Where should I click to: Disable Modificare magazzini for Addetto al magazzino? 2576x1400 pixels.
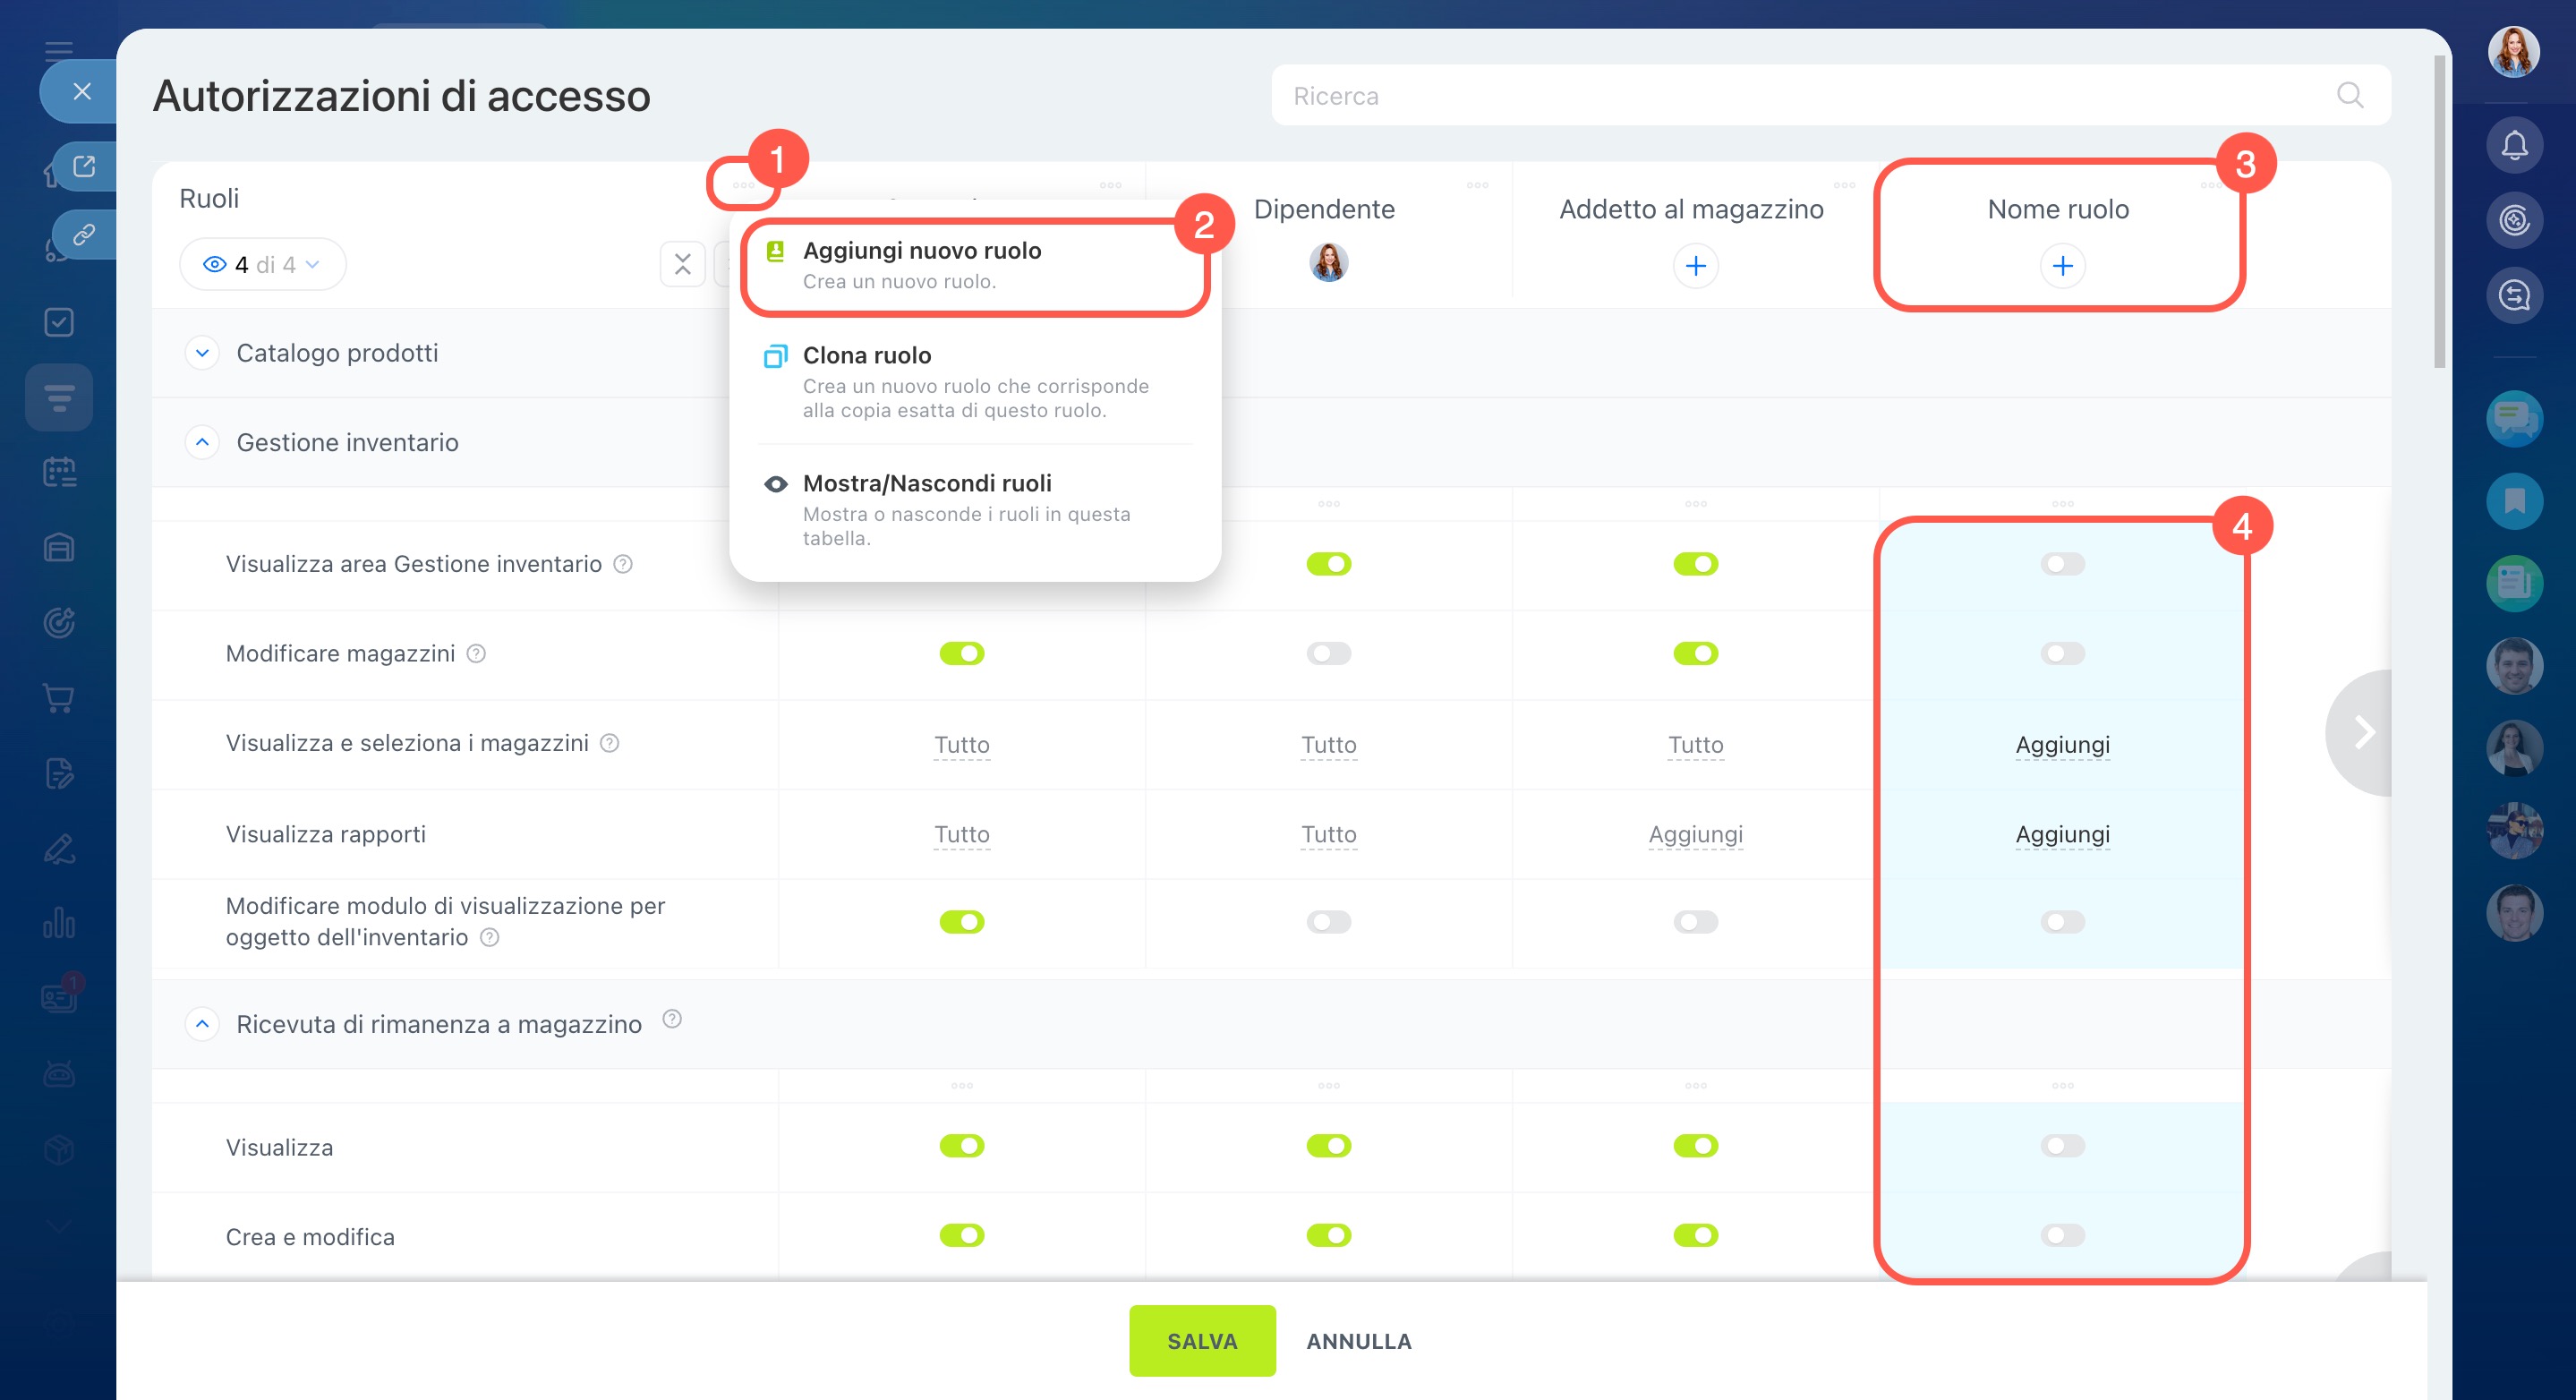pyautogui.click(x=1695, y=654)
